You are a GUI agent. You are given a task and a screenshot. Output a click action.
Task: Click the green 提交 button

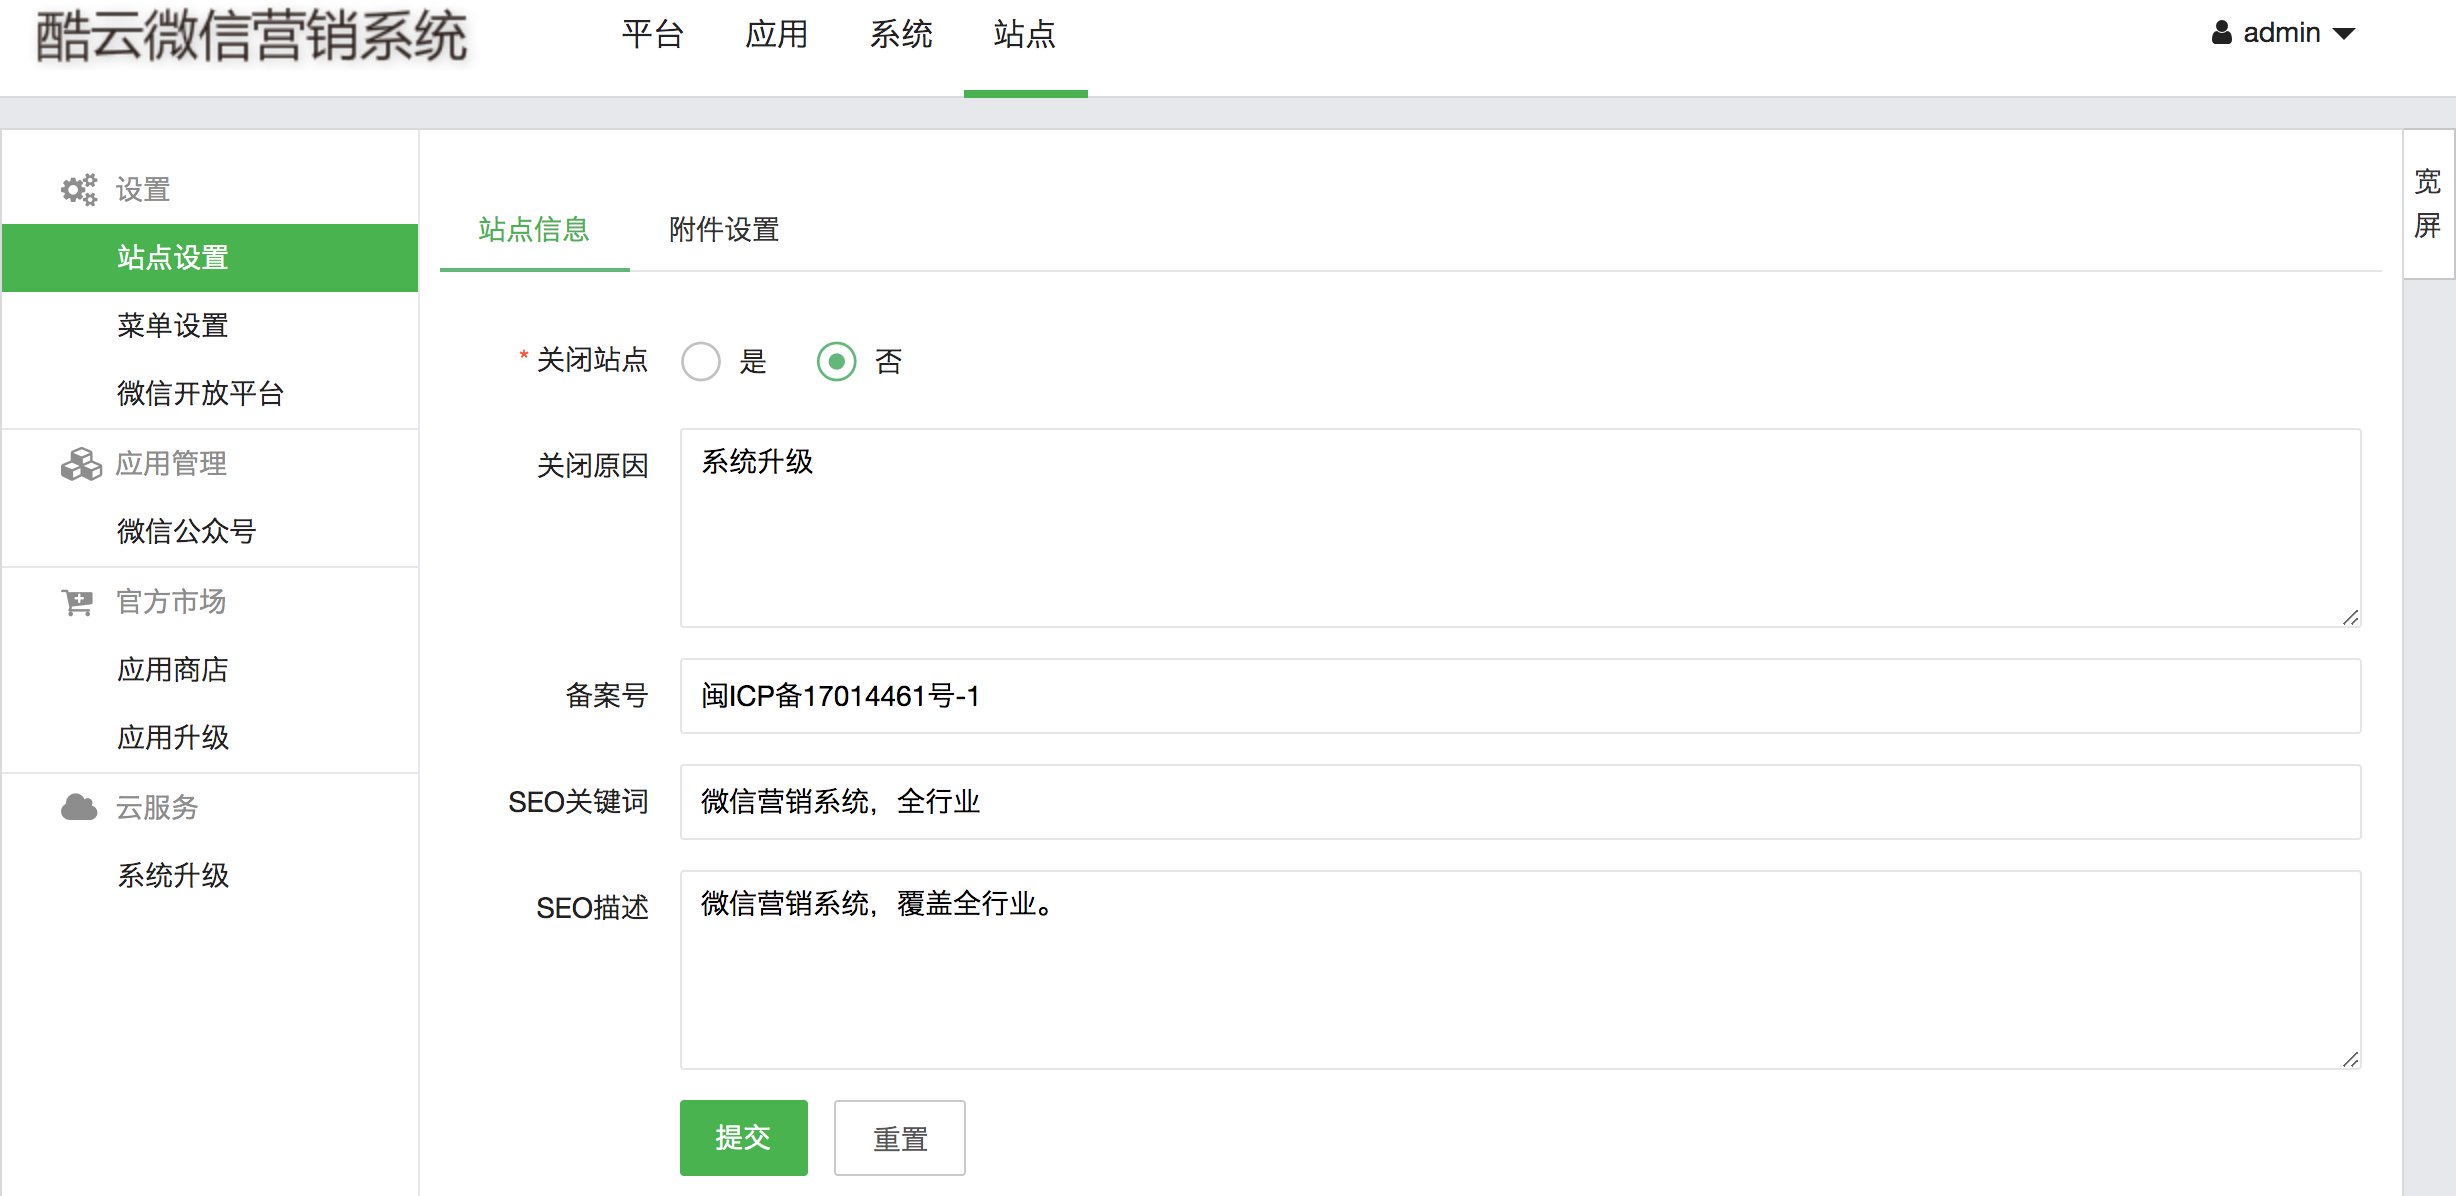(x=744, y=1137)
